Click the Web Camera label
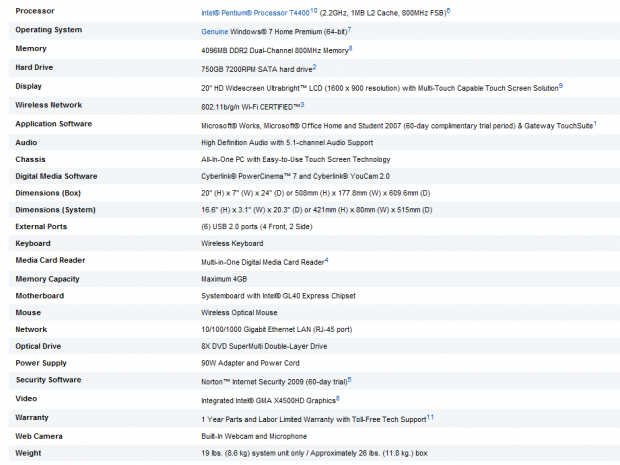This screenshot has width=620, height=465. point(39,437)
